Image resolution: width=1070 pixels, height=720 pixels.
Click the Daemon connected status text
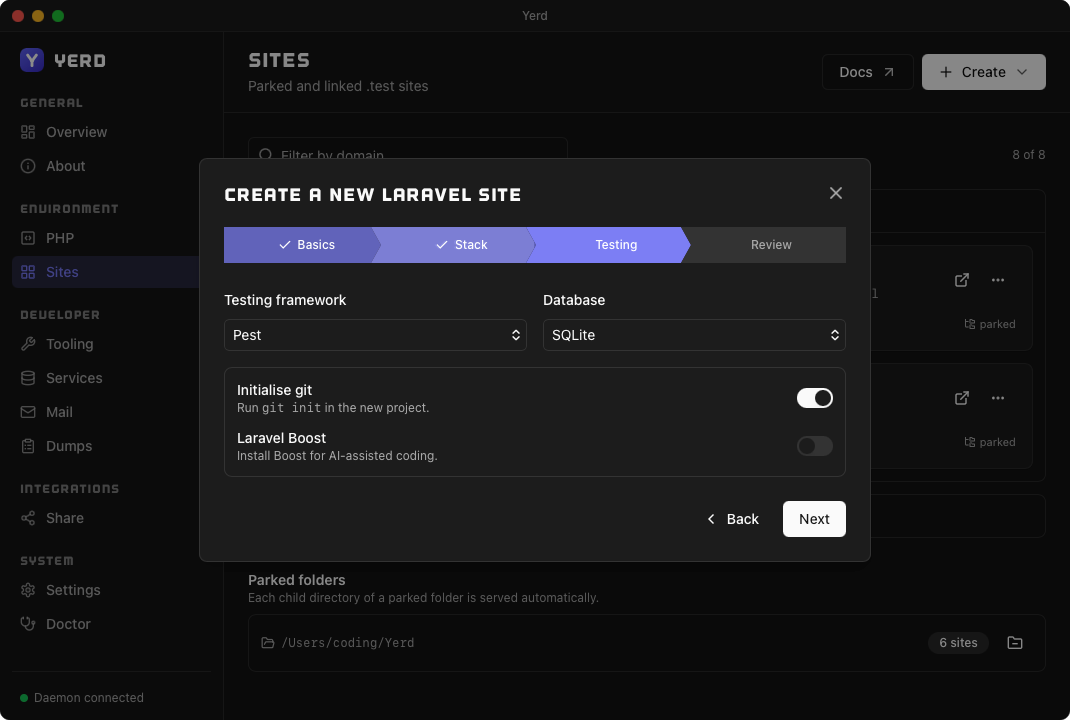(89, 697)
